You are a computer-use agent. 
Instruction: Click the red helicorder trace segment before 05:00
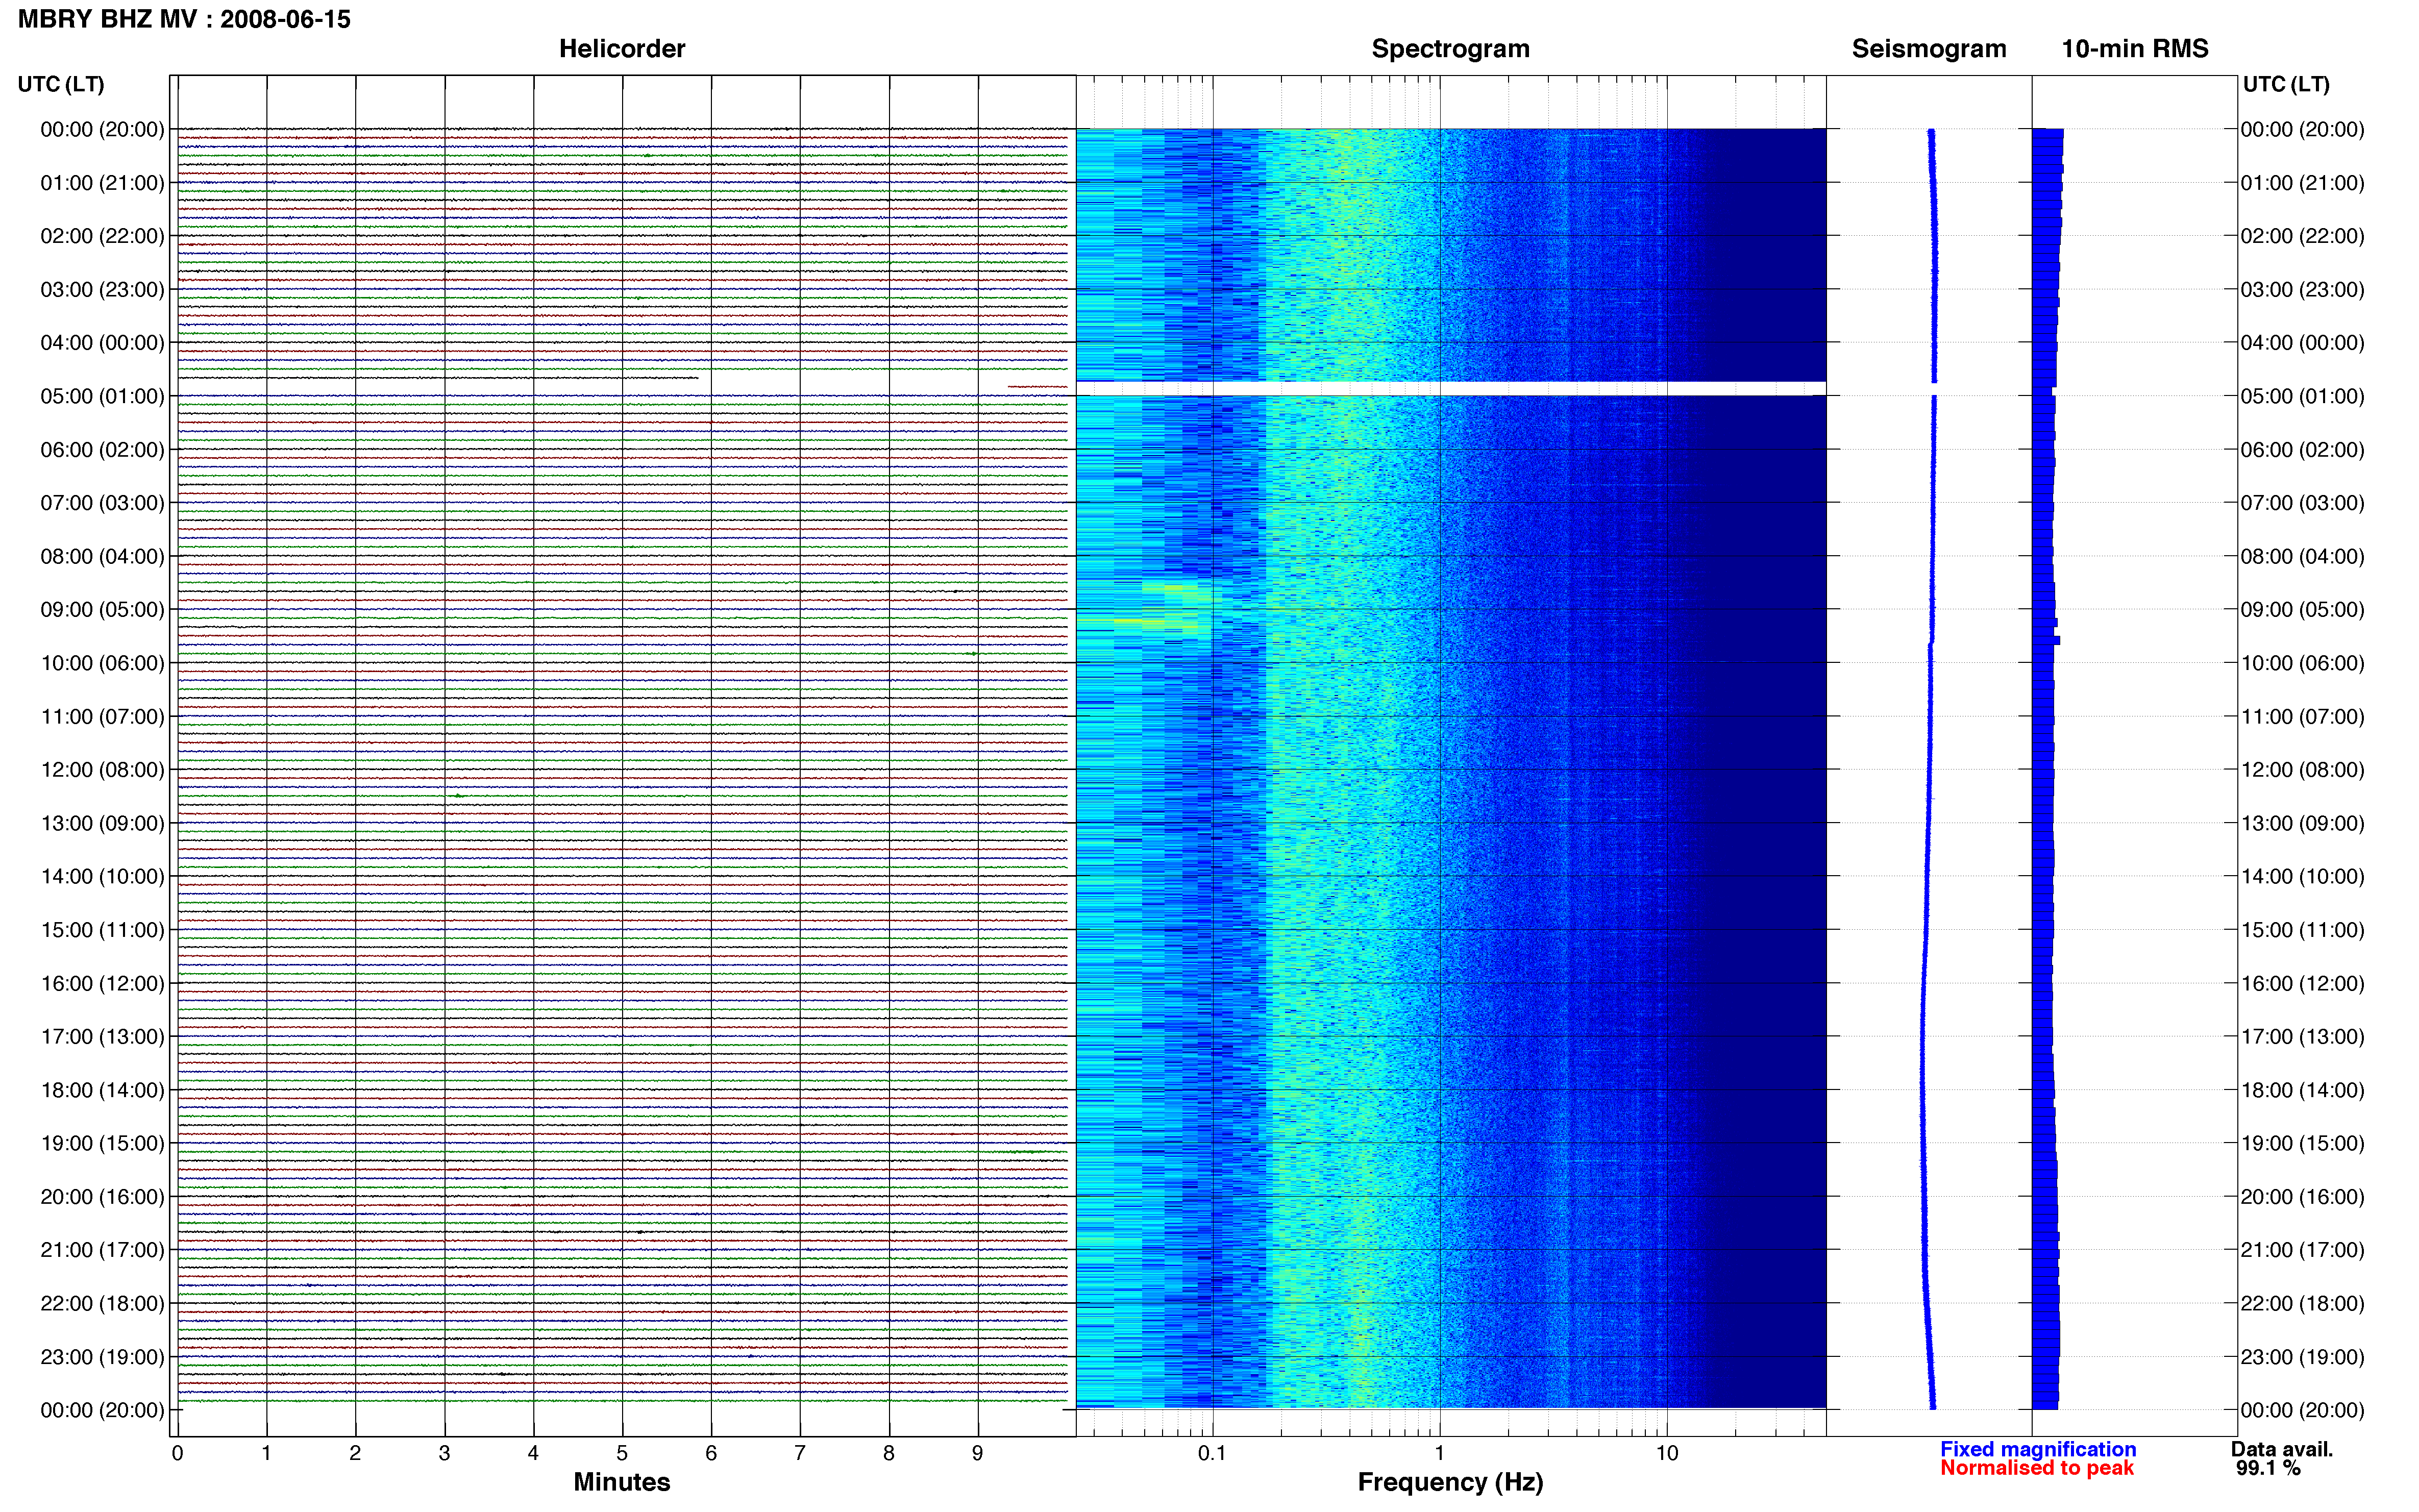[1037, 386]
